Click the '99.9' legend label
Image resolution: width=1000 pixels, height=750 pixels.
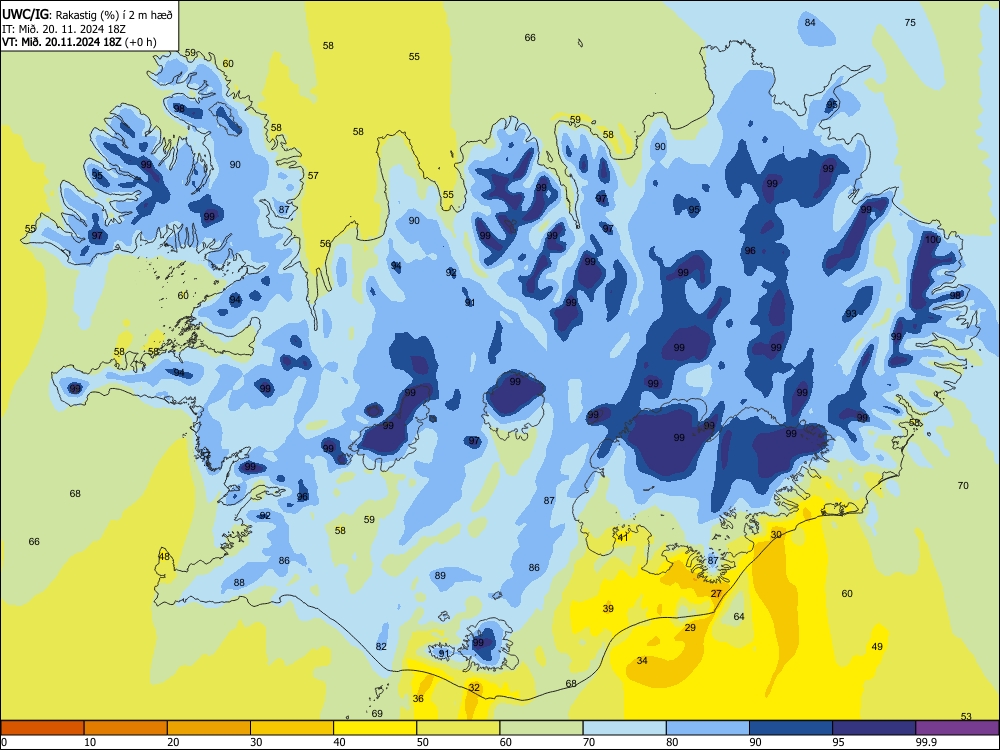[x=926, y=742]
